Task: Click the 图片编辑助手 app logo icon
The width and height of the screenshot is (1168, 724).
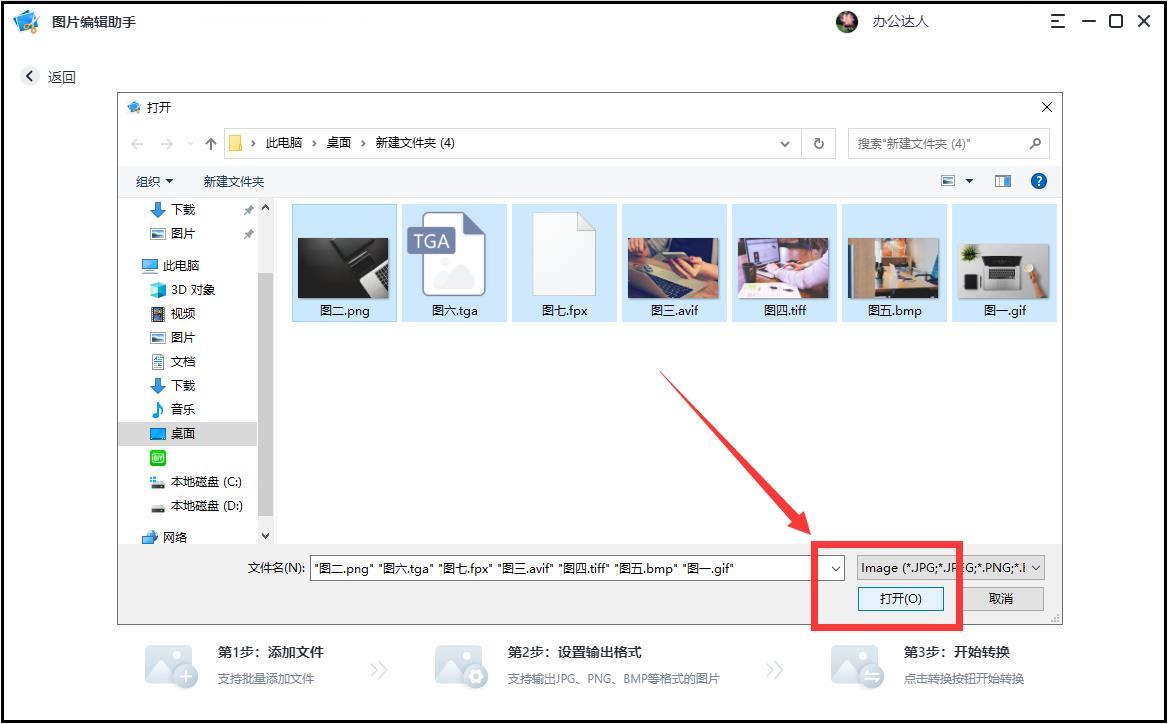Action: coord(24,20)
